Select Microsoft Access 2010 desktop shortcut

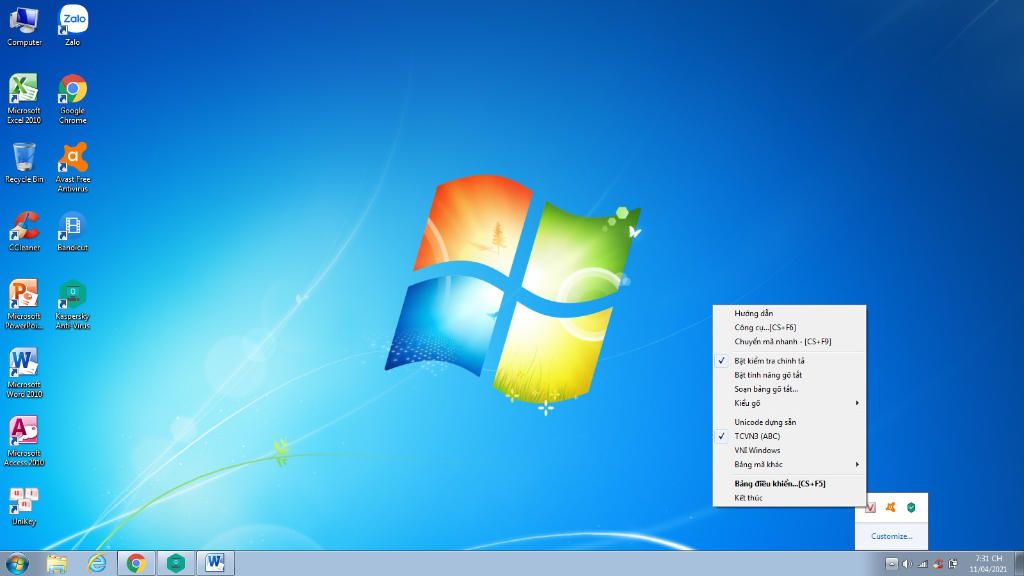(24, 441)
